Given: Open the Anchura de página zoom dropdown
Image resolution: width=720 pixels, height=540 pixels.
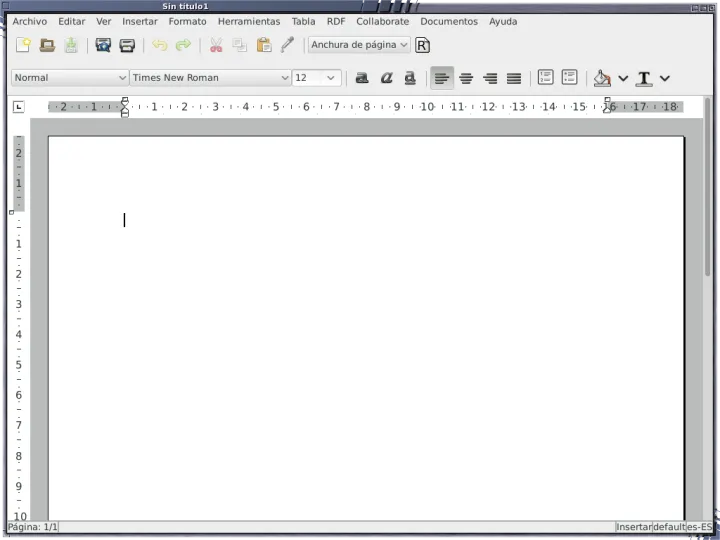Looking at the screenshot, I should pyautogui.click(x=404, y=45).
